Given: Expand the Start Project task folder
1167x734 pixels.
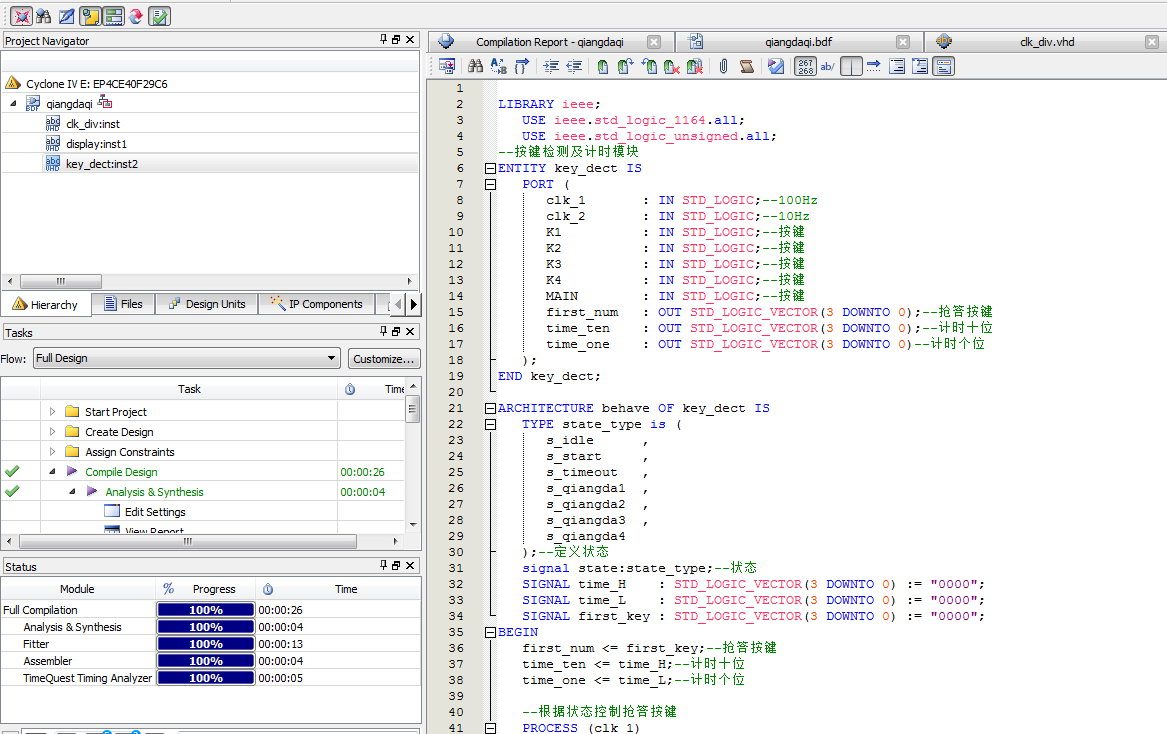Looking at the screenshot, I should 53,412.
